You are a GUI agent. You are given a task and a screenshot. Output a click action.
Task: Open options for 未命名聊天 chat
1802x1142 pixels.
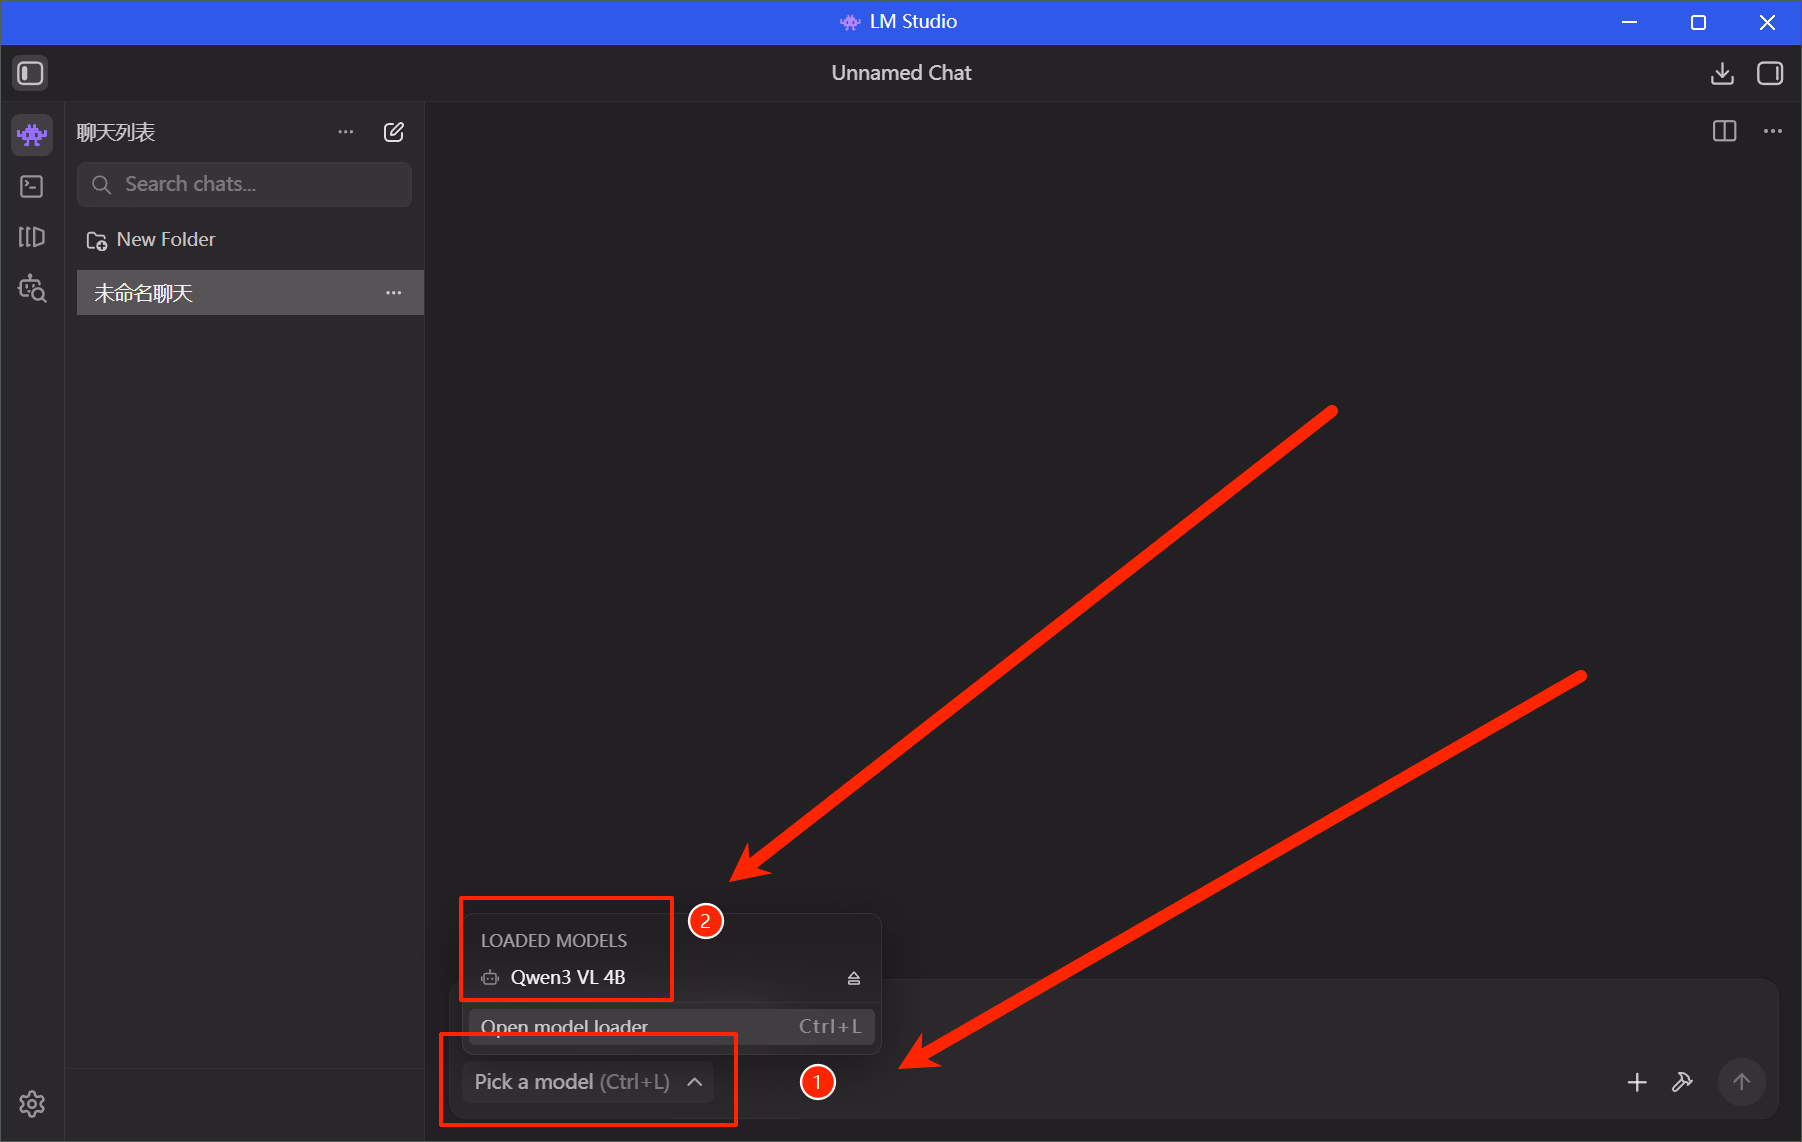(x=394, y=293)
